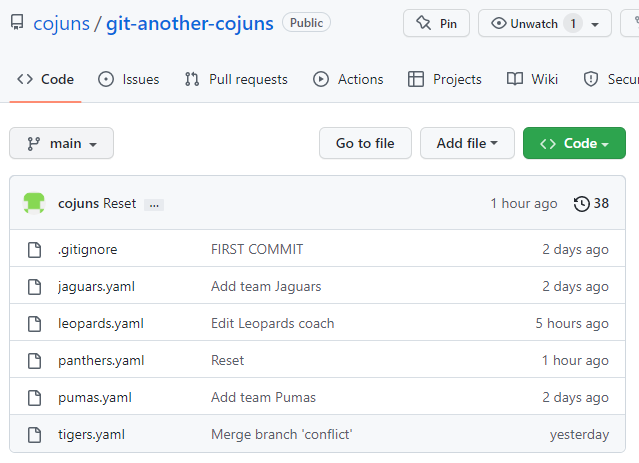Click the history clock icon
Image resolution: width=639 pixels, height=463 pixels.
582,204
